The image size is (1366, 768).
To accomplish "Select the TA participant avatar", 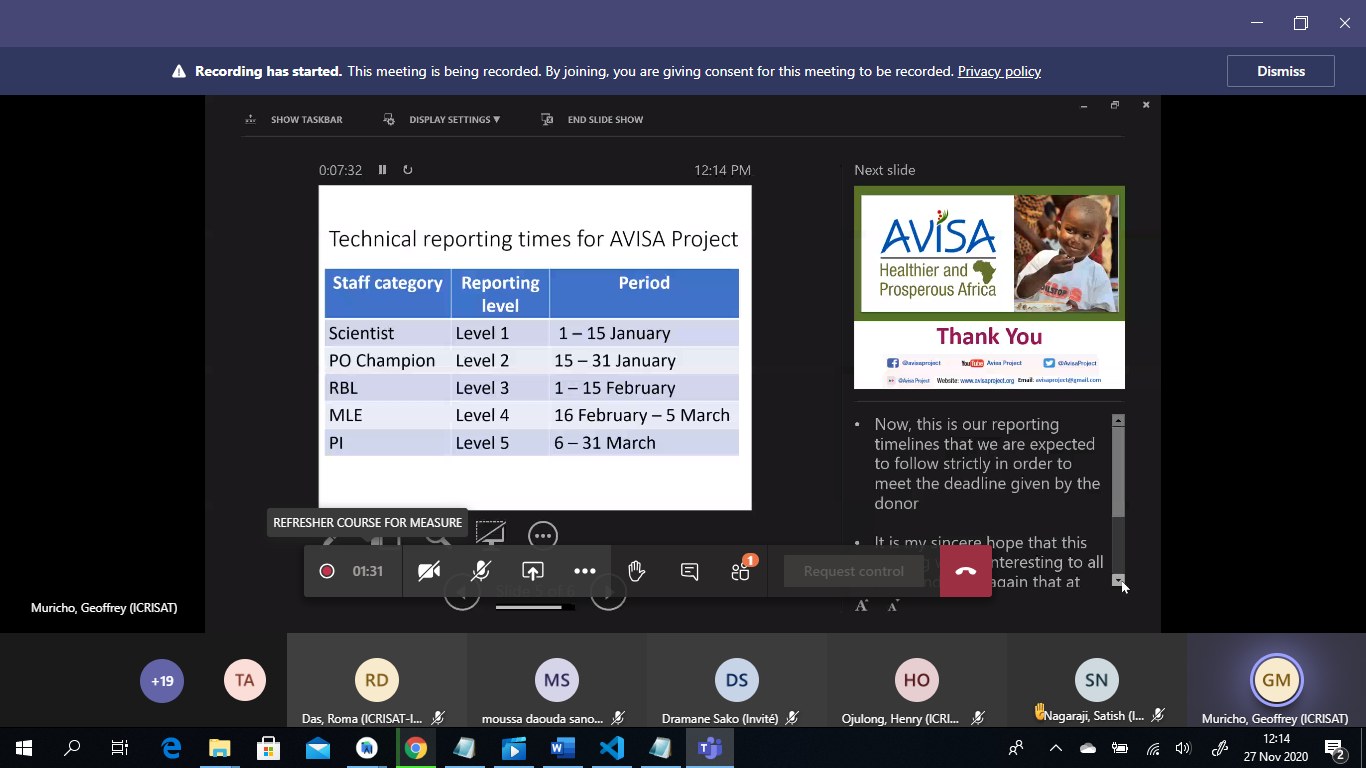I will [x=245, y=681].
